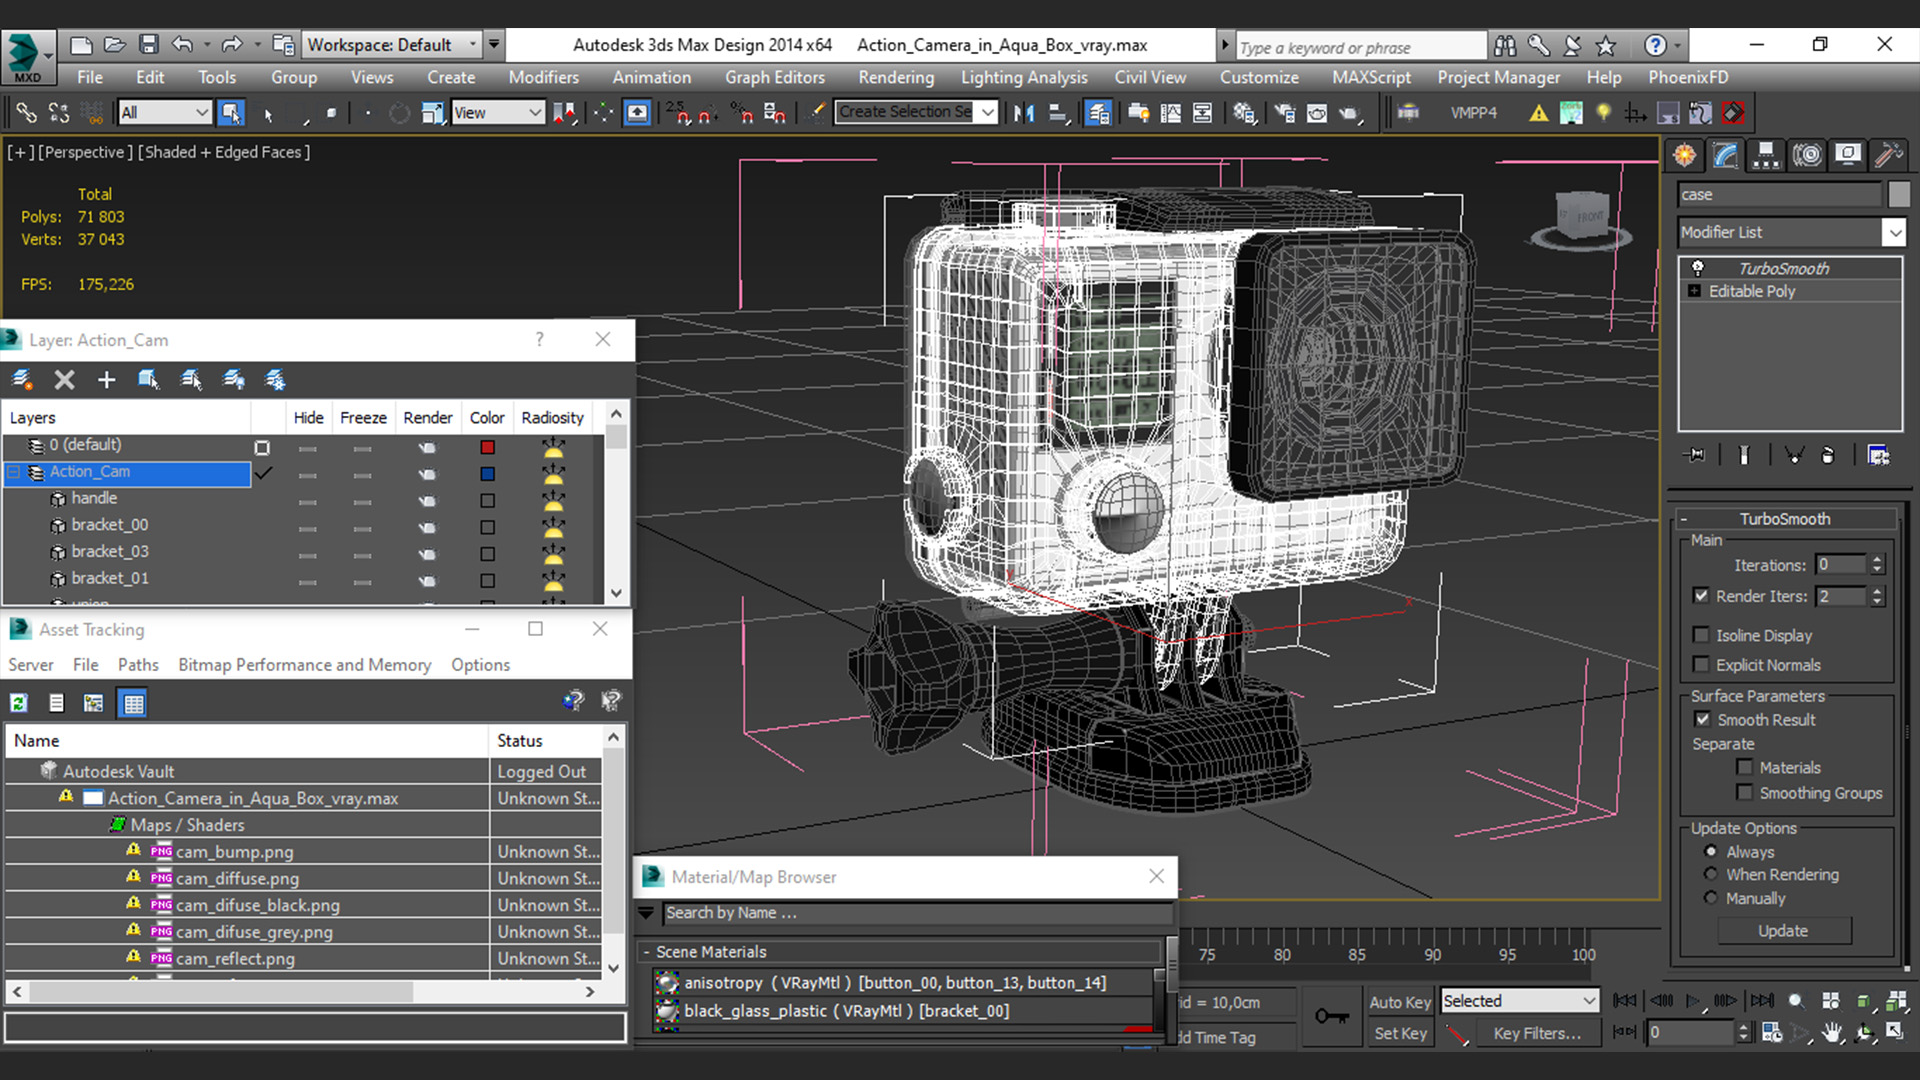
Task: Open file with the folder icon
Action: 115,45
